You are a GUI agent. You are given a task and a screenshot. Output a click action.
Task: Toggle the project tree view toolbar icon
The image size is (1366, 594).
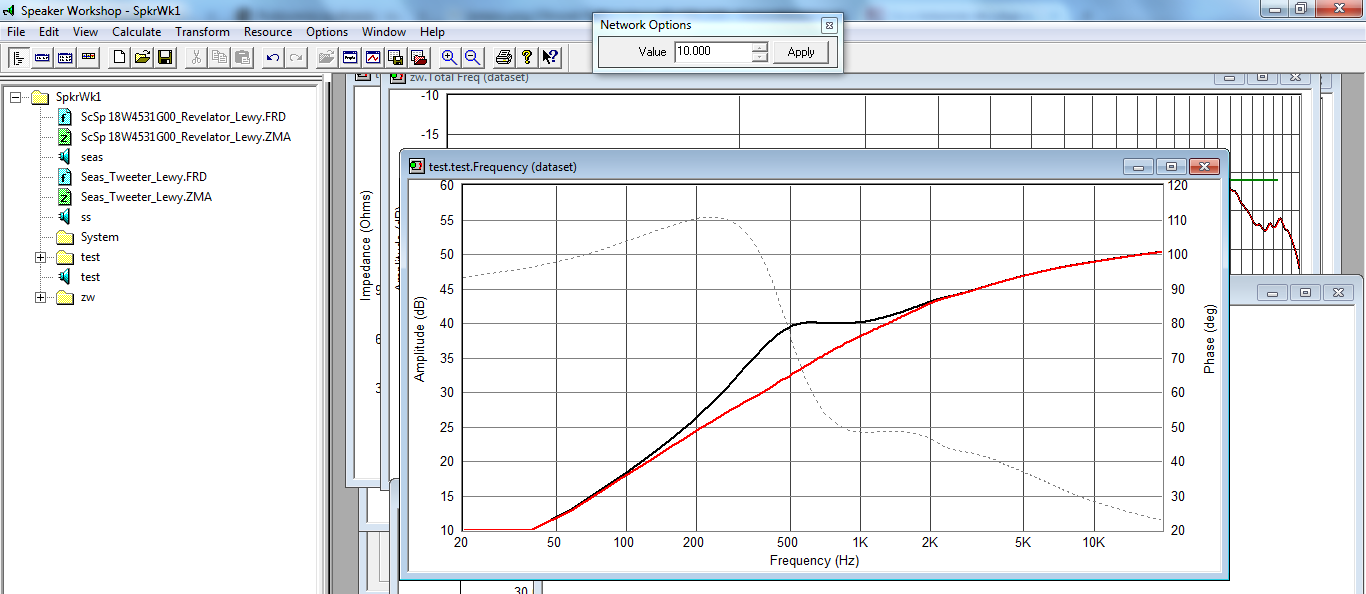pos(19,57)
